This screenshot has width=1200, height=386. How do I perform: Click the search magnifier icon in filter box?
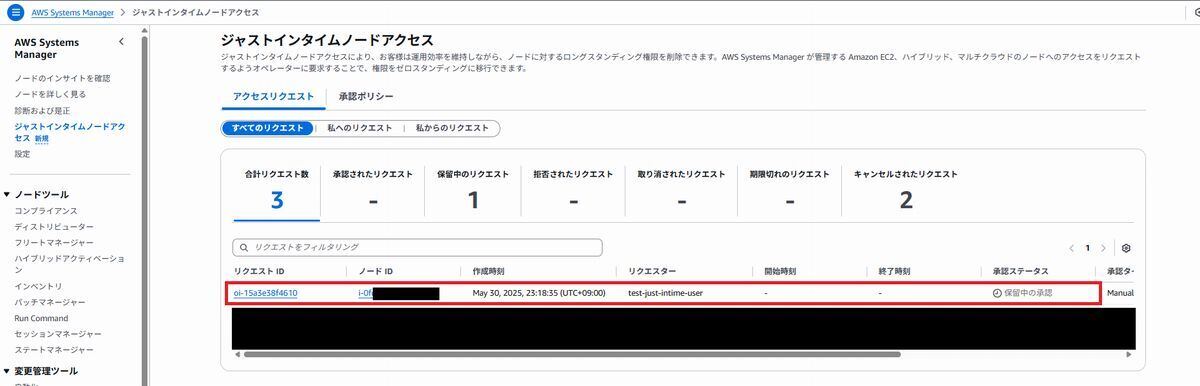(x=243, y=247)
